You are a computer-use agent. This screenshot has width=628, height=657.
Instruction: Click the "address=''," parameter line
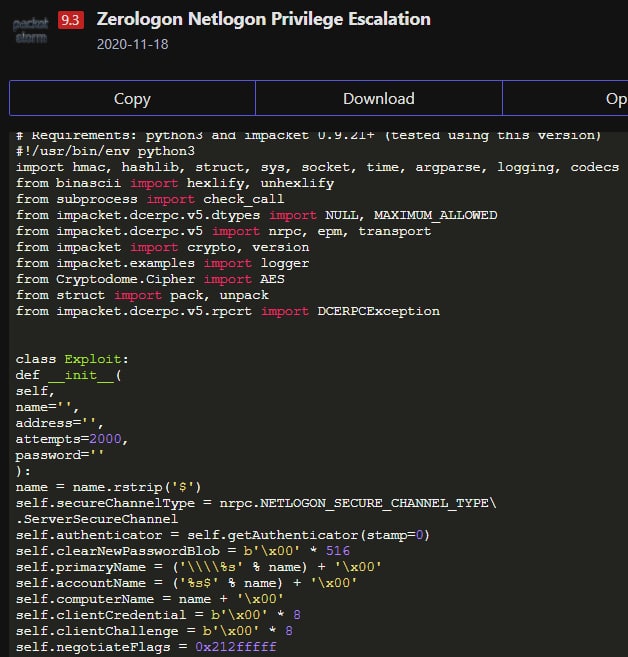(x=59, y=423)
